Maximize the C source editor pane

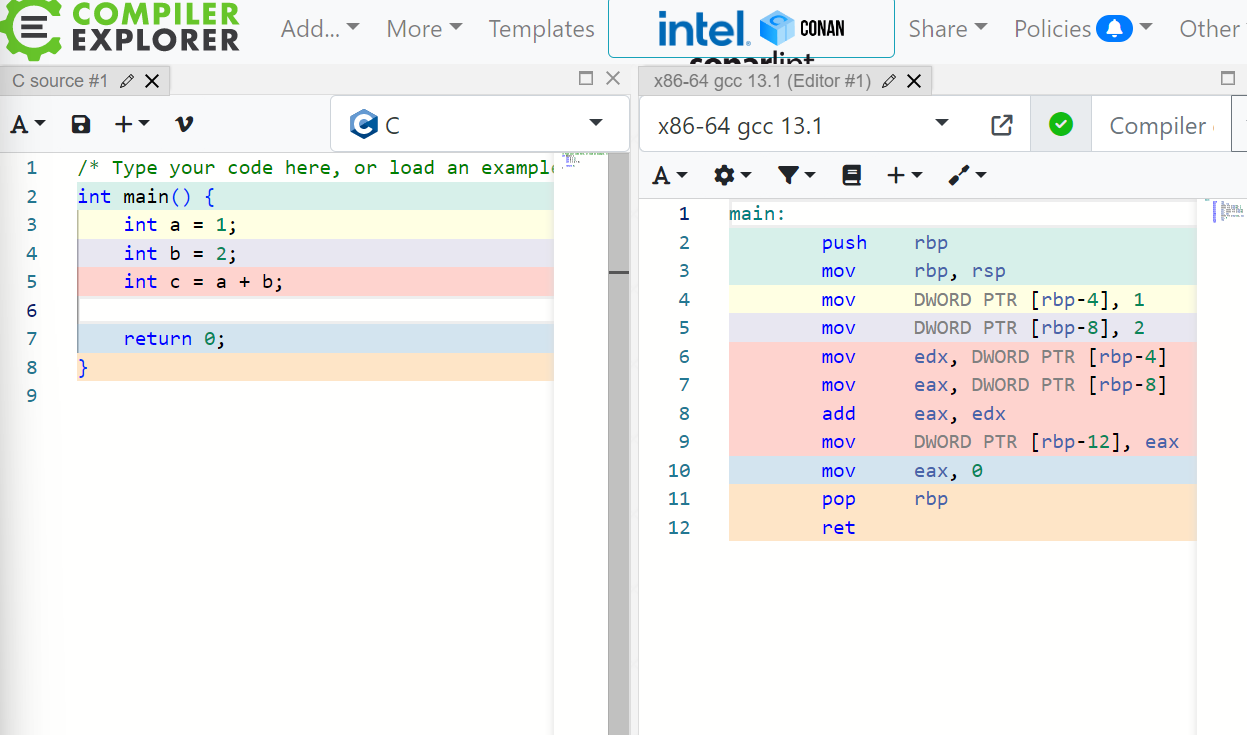coord(586,79)
